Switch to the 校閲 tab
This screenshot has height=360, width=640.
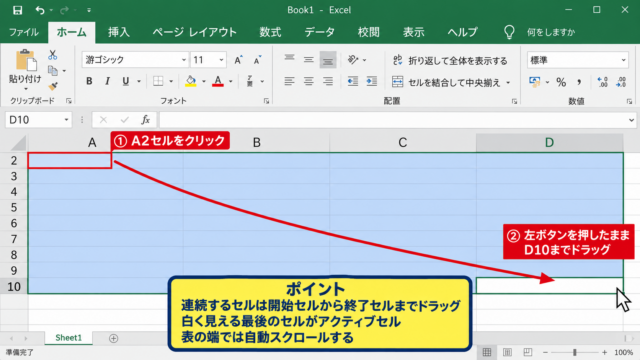(x=369, y=32)
